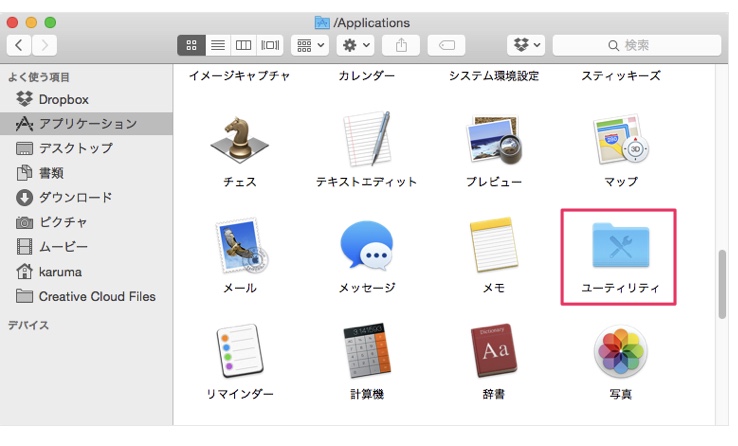Viewport: 738px width, 446px height.
Task: Switch to list view mode
Action: coord(217,45)
